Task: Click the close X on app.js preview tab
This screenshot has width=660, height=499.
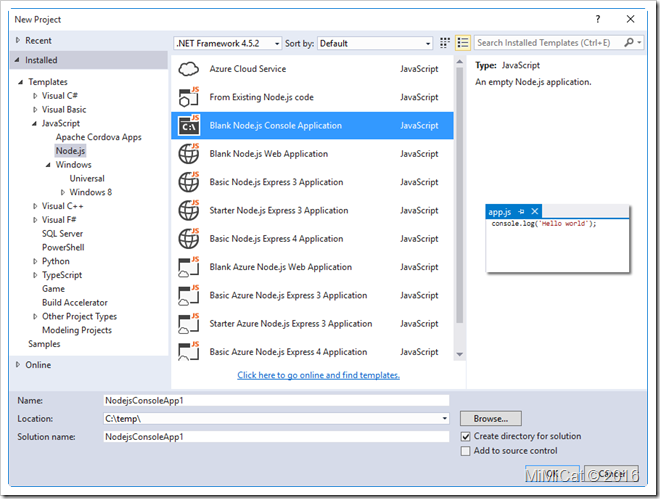Action: [534, 212]
